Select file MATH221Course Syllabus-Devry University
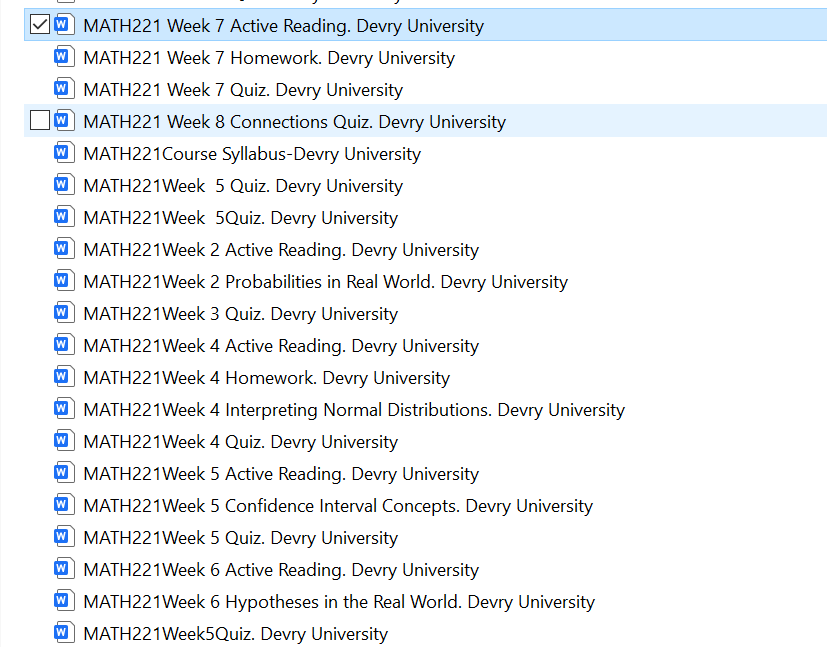Image resolution: width=827 pixels, height=647 pixels. [252, 154]
